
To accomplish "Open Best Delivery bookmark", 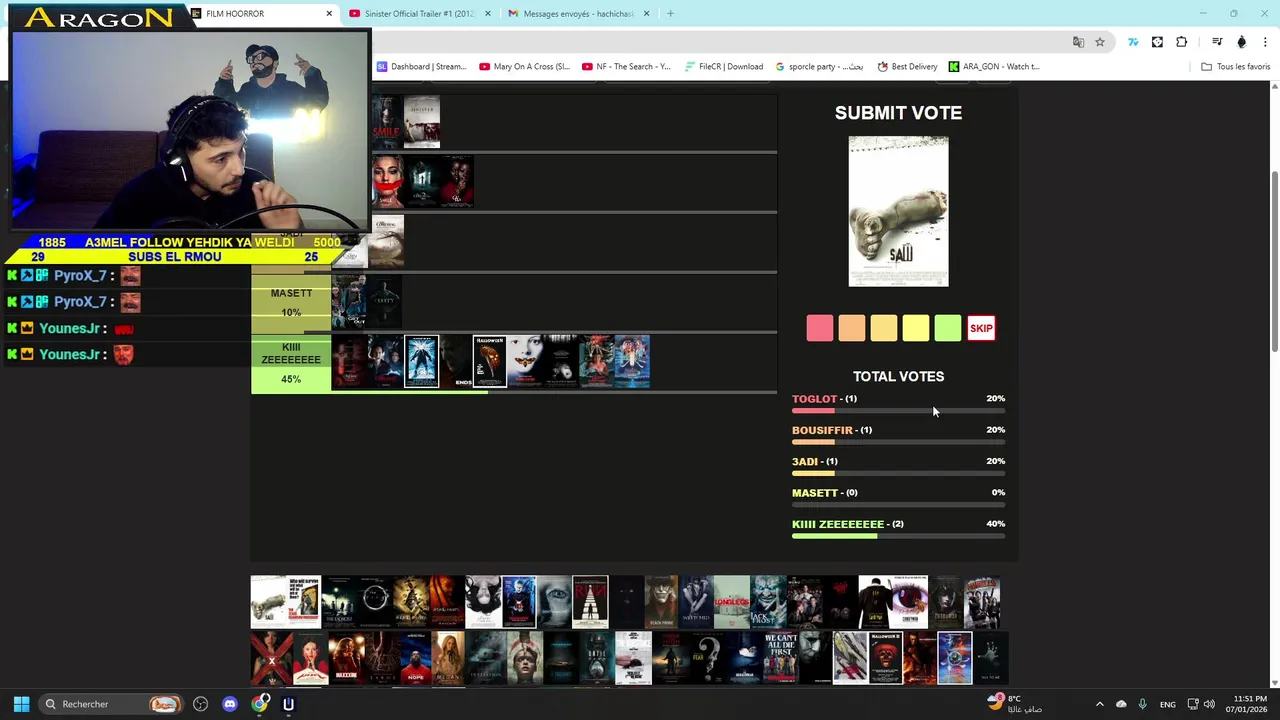I will 907,67.
